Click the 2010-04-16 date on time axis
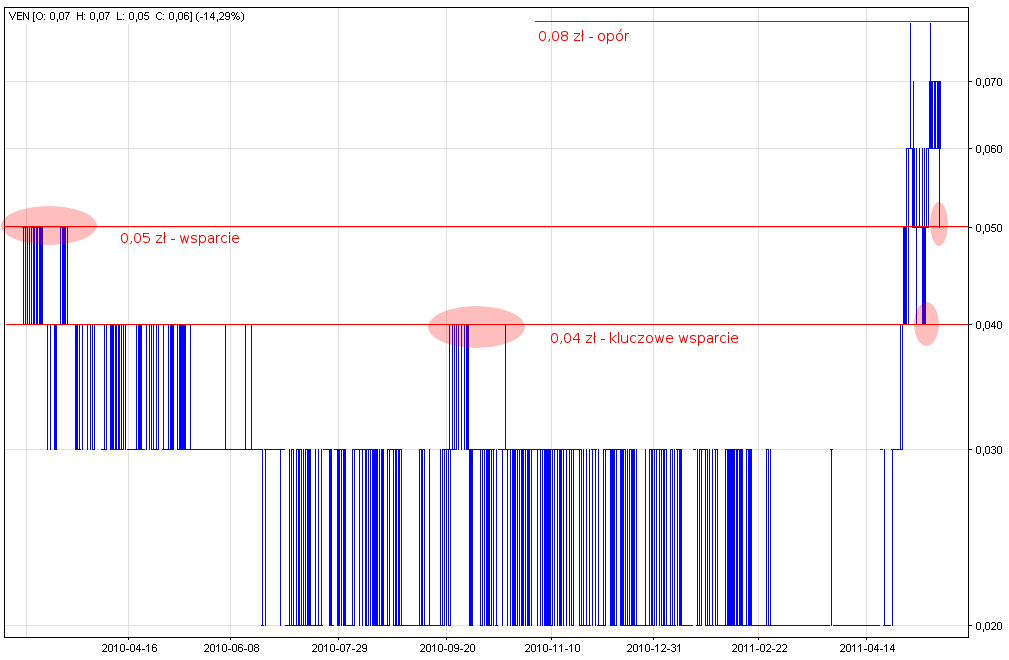1009x660 pixels. coord(128,648)
